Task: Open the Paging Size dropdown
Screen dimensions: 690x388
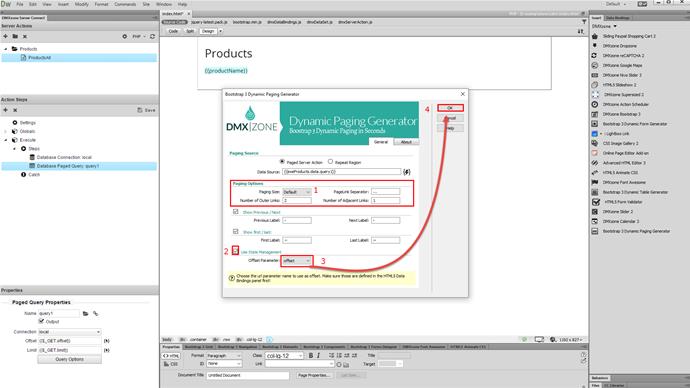Action: tap(297, 192)
